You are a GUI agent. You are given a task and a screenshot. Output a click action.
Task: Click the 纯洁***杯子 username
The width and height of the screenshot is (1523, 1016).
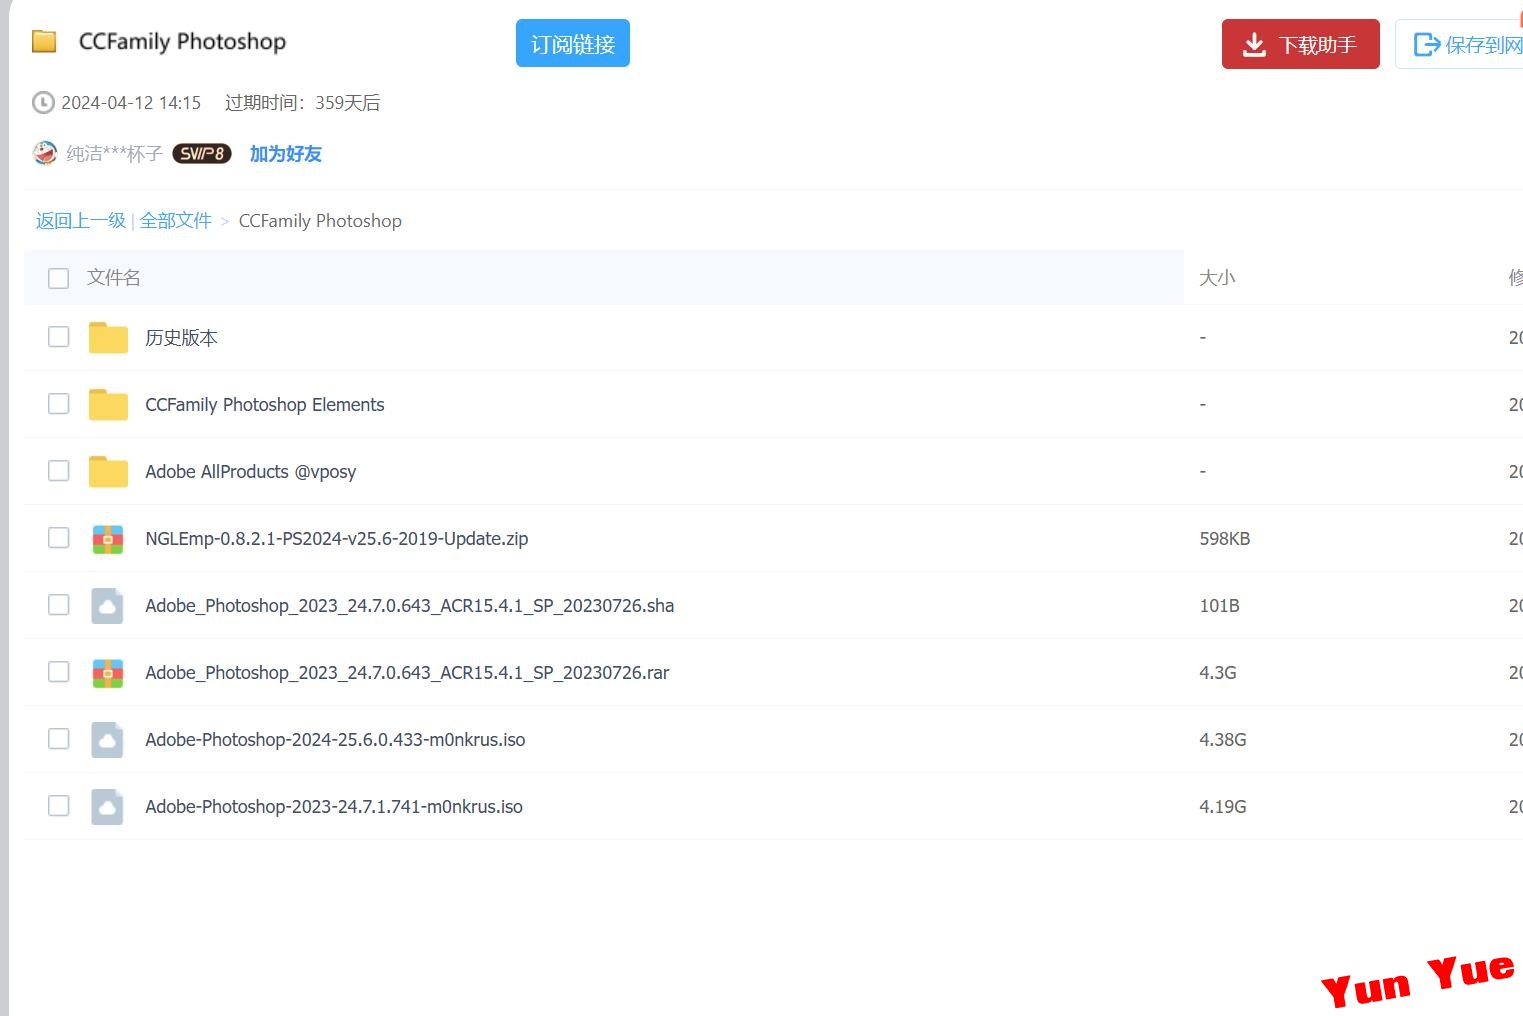[115, 154]
